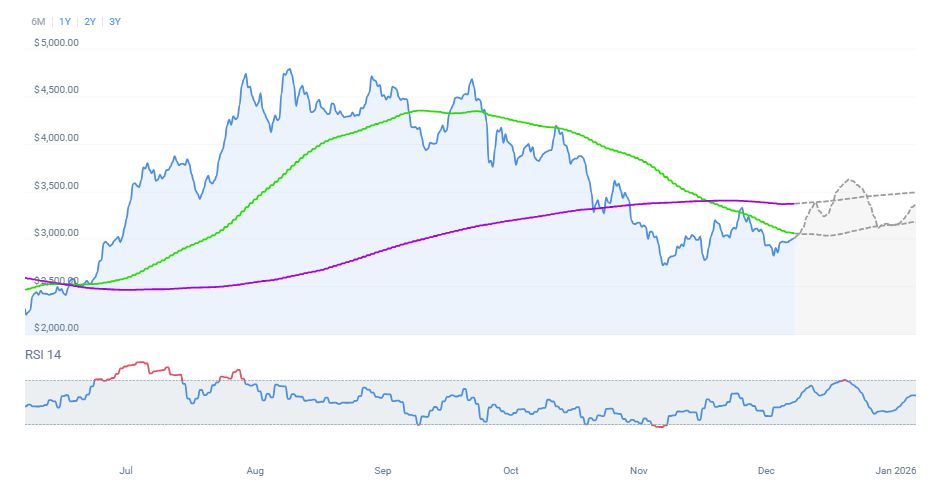Show the 3Y chart range
Image resolution: width=937 pixels, height=487 pixels.
click(115, 21)
